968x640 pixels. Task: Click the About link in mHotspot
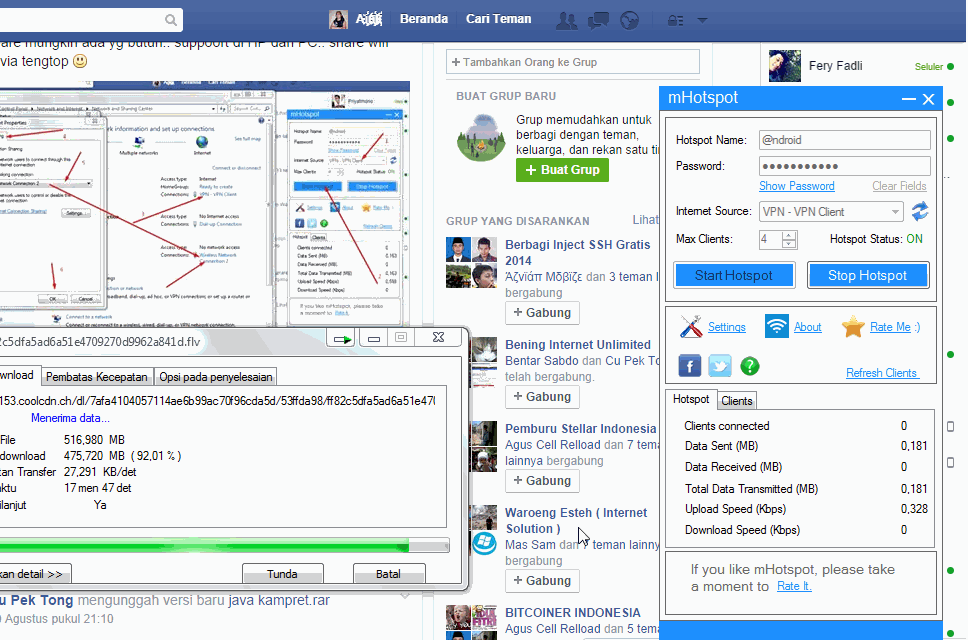807,326
